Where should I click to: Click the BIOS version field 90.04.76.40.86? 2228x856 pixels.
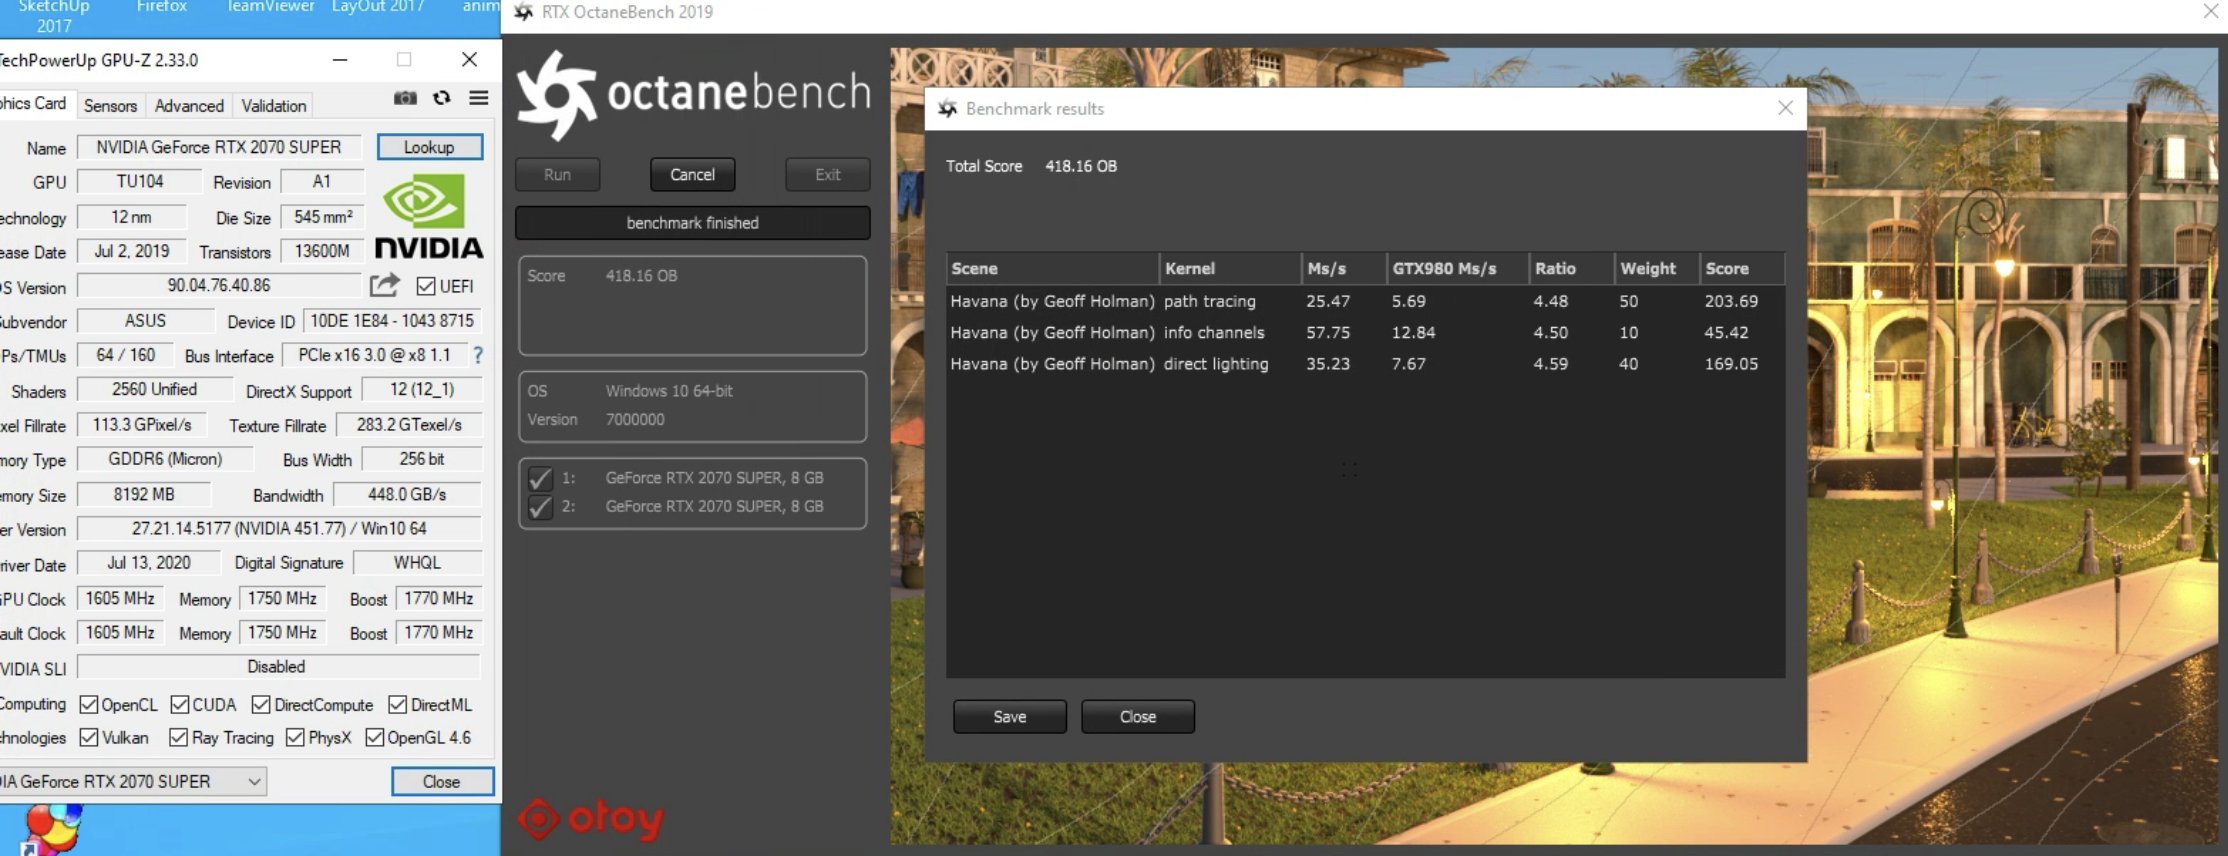219,286
